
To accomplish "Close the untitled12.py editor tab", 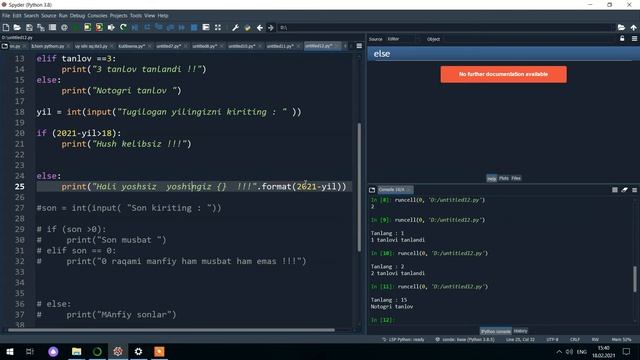I will coord(337,46).
